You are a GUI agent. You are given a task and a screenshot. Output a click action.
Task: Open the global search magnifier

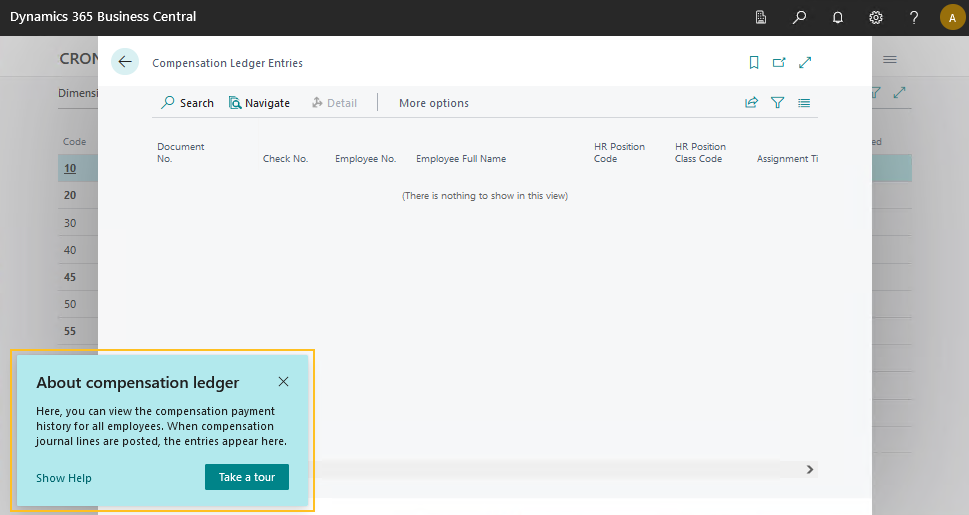coord(799,17)
